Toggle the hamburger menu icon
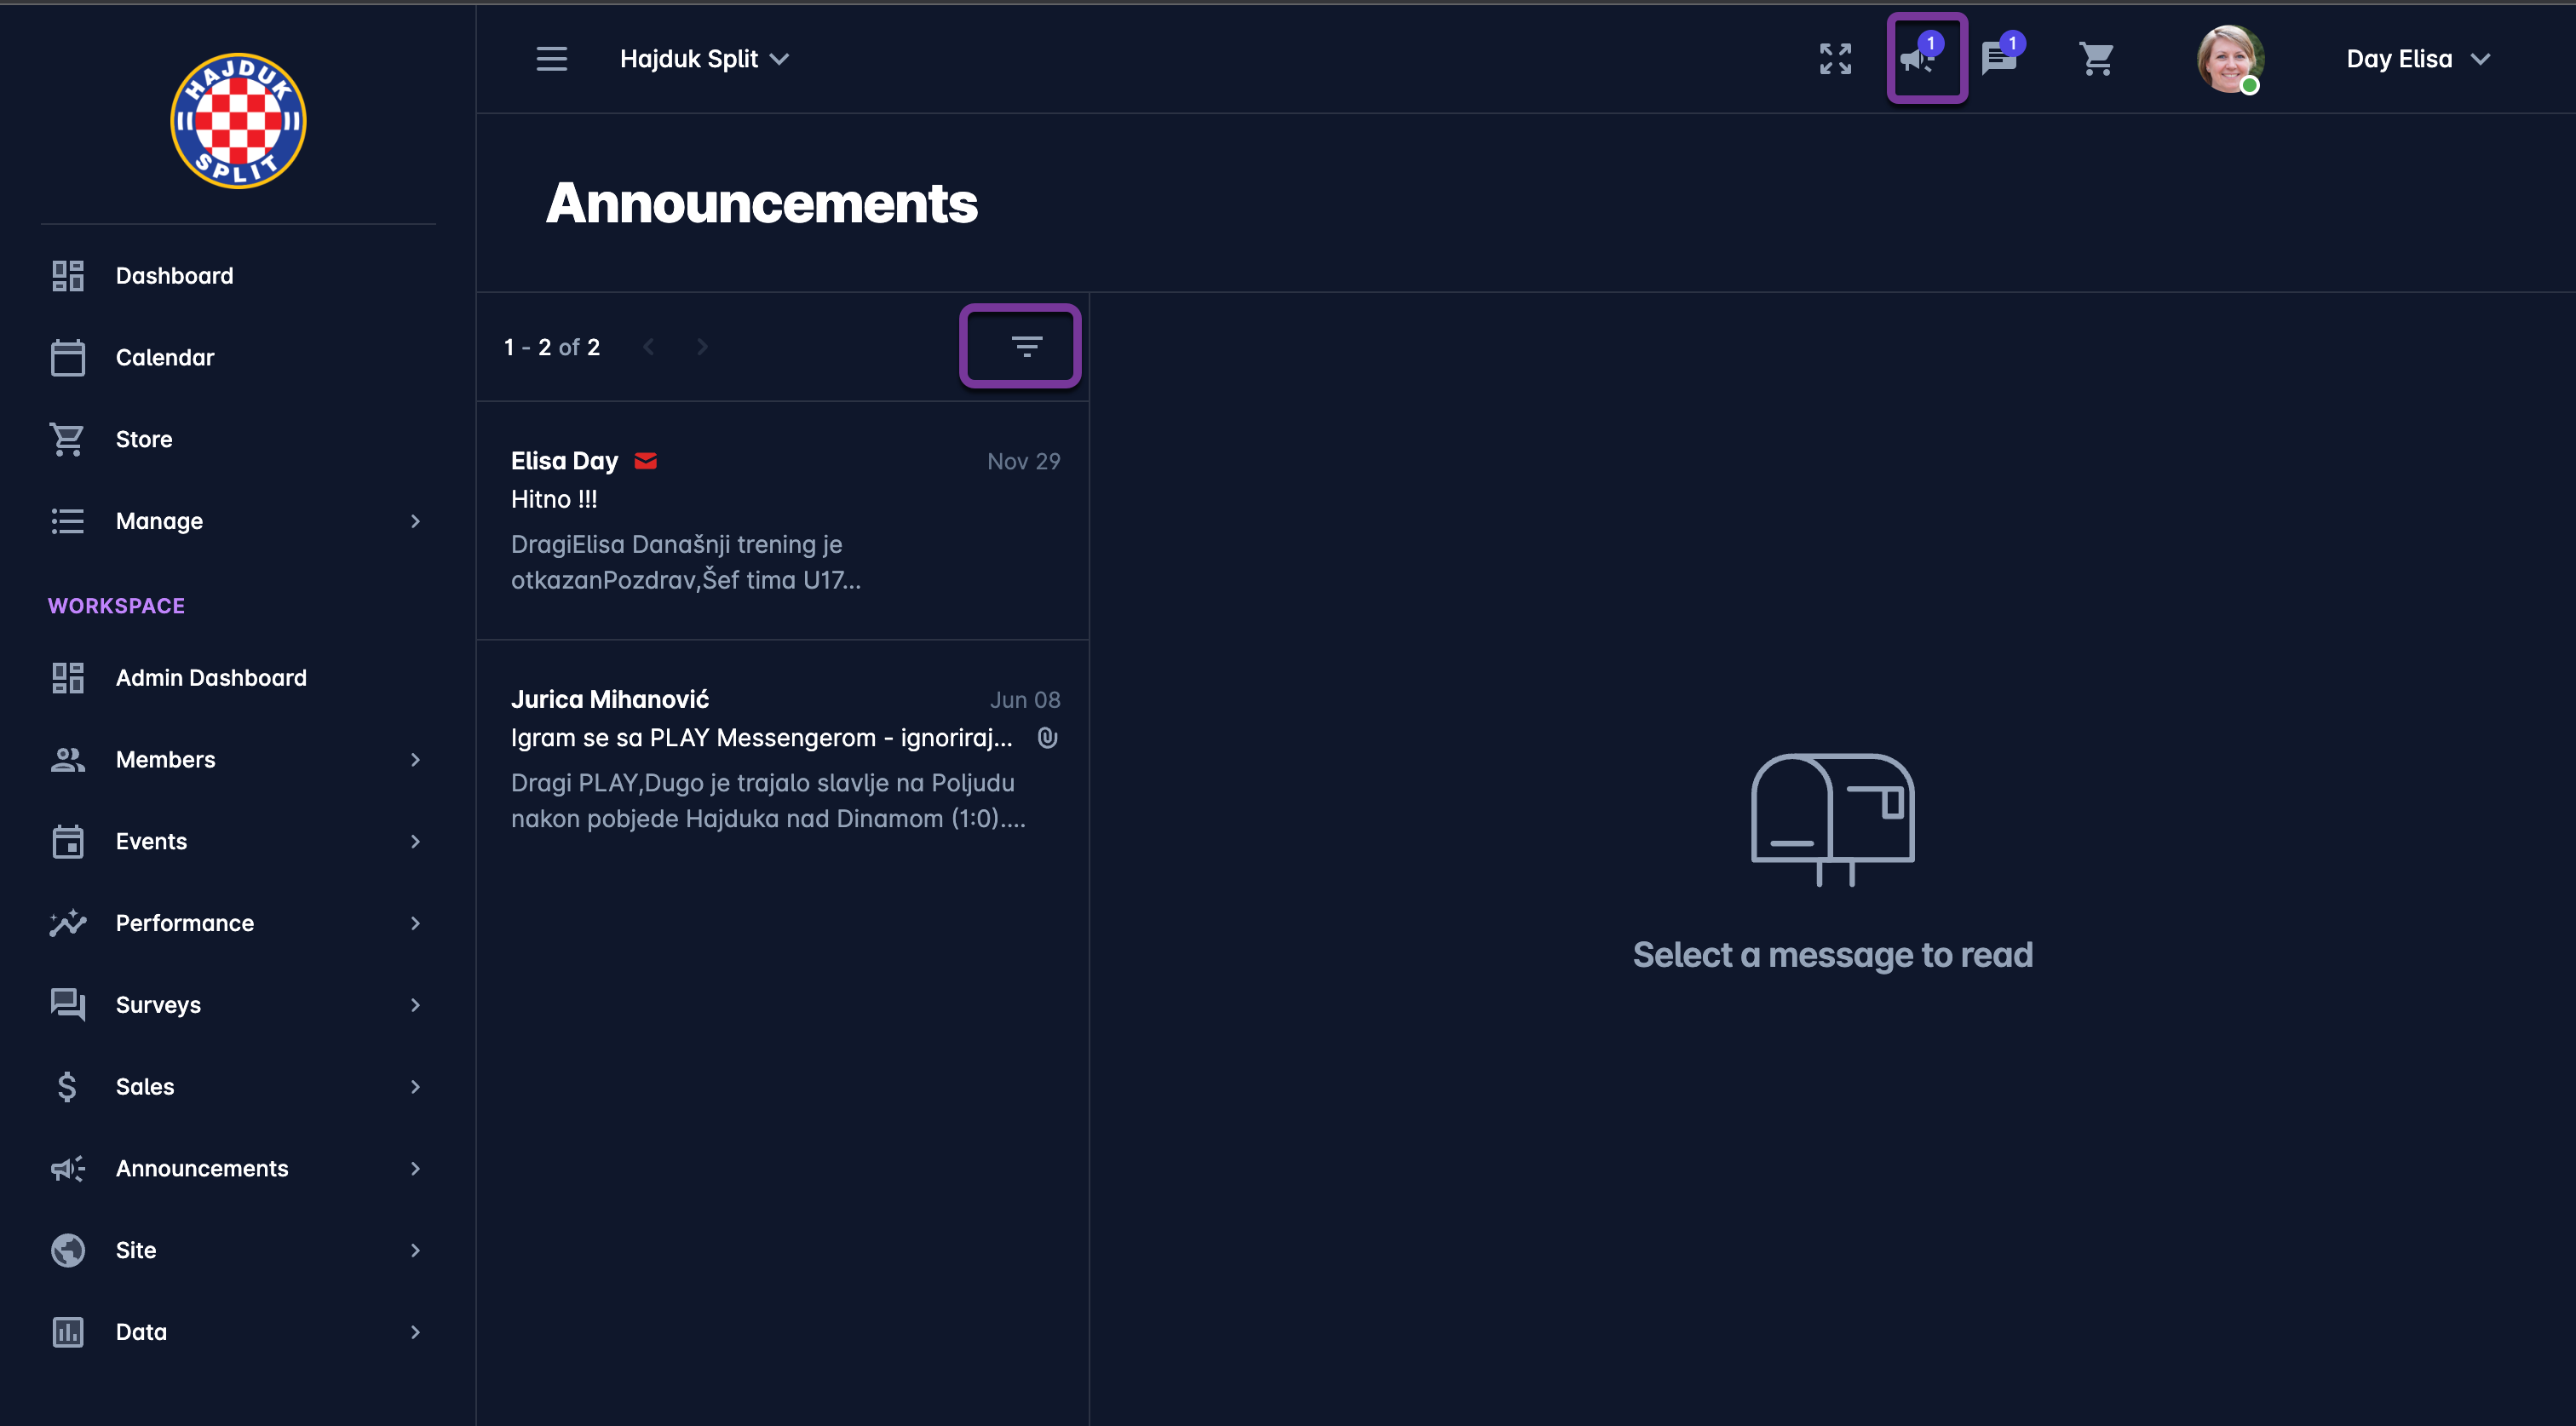This screenshot has width=2576, height=1426. (551, 59)
